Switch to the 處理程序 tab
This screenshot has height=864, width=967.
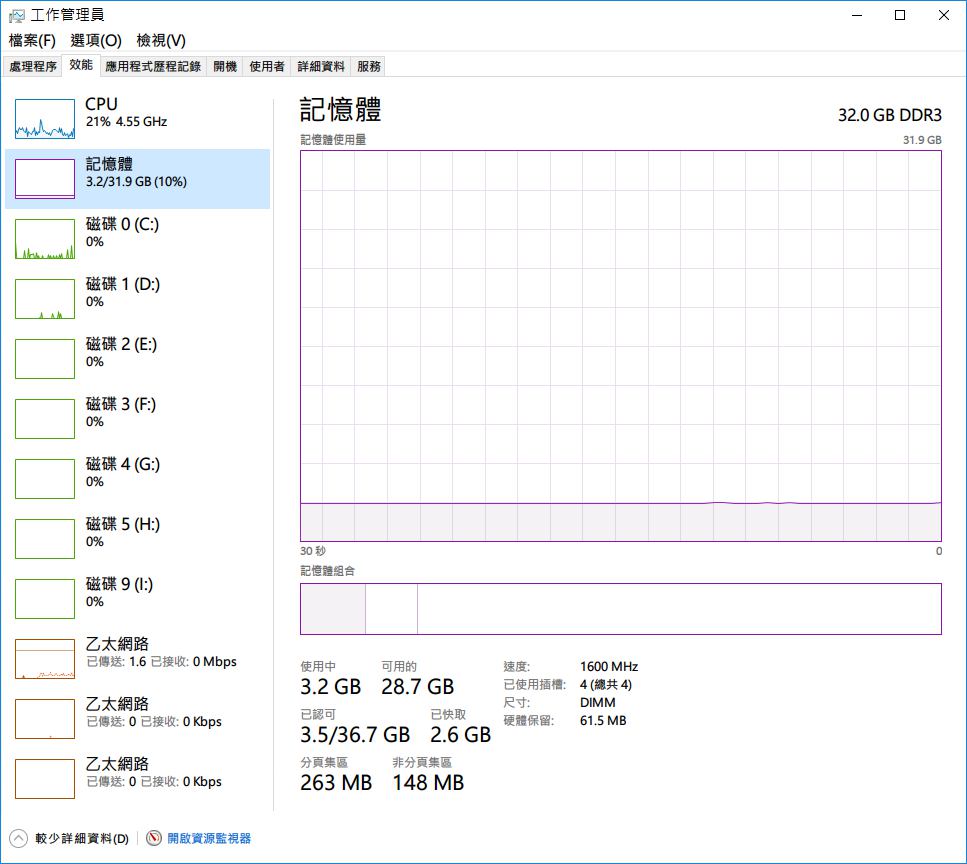tap(33, 66)
